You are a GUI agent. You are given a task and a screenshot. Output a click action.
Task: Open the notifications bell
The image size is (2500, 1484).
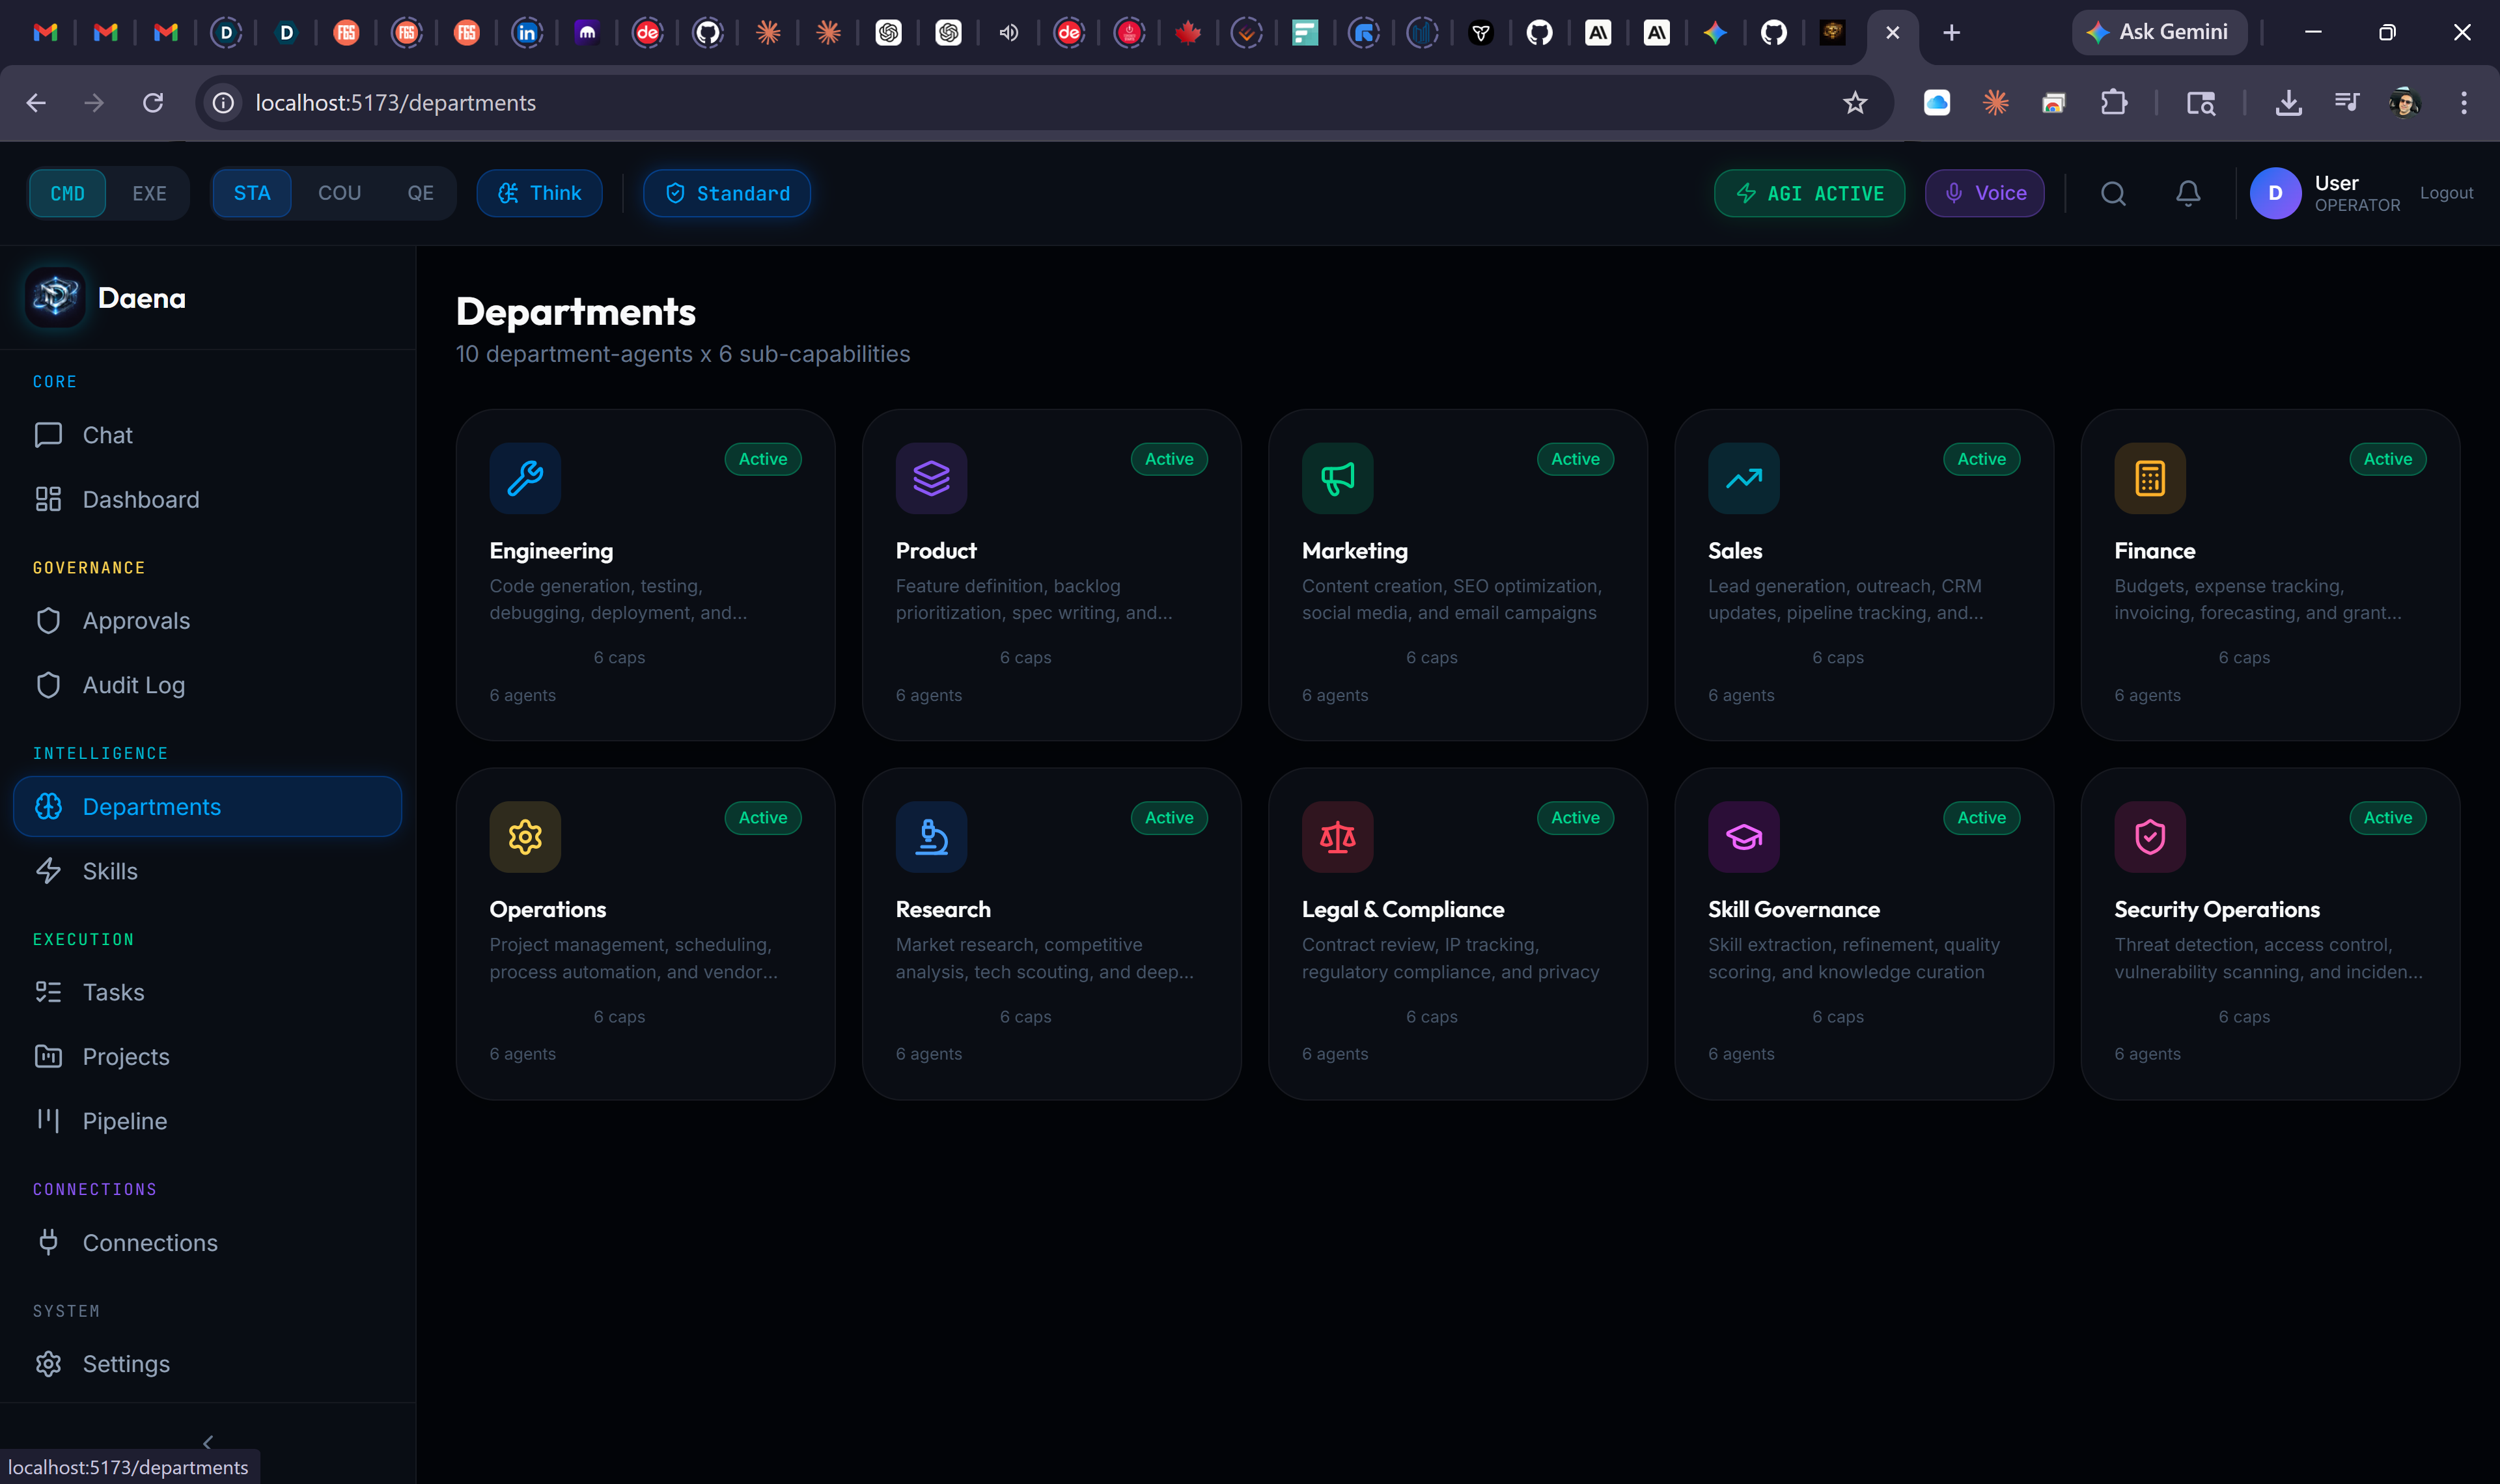click(x=2188, y=193)
